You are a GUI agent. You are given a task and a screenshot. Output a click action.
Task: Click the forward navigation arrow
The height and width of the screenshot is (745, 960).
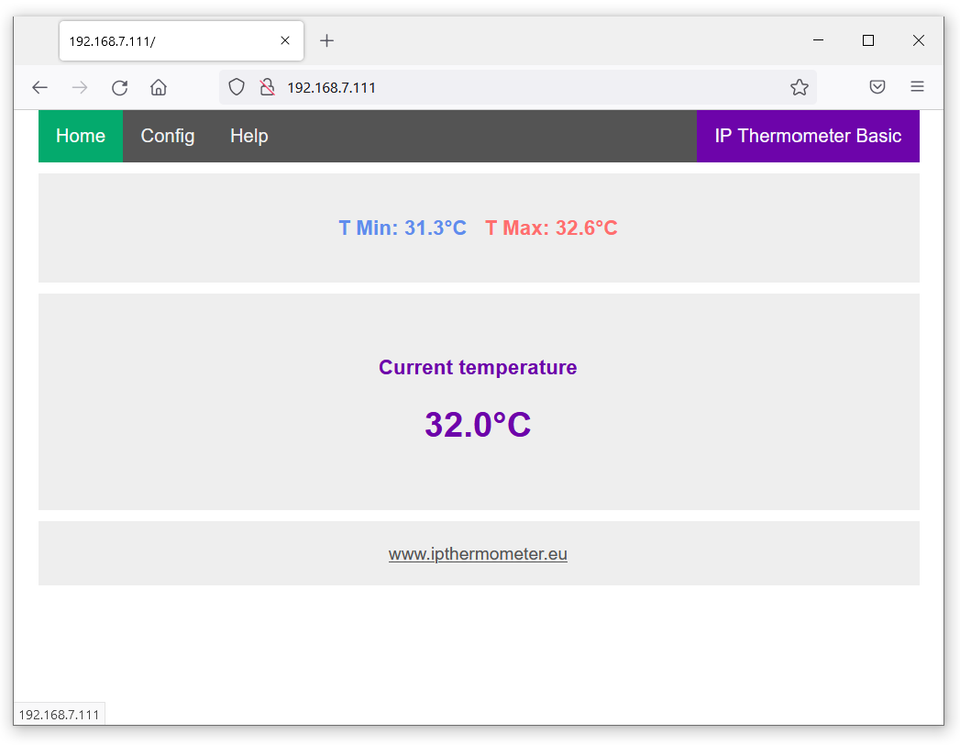point(79,87)
